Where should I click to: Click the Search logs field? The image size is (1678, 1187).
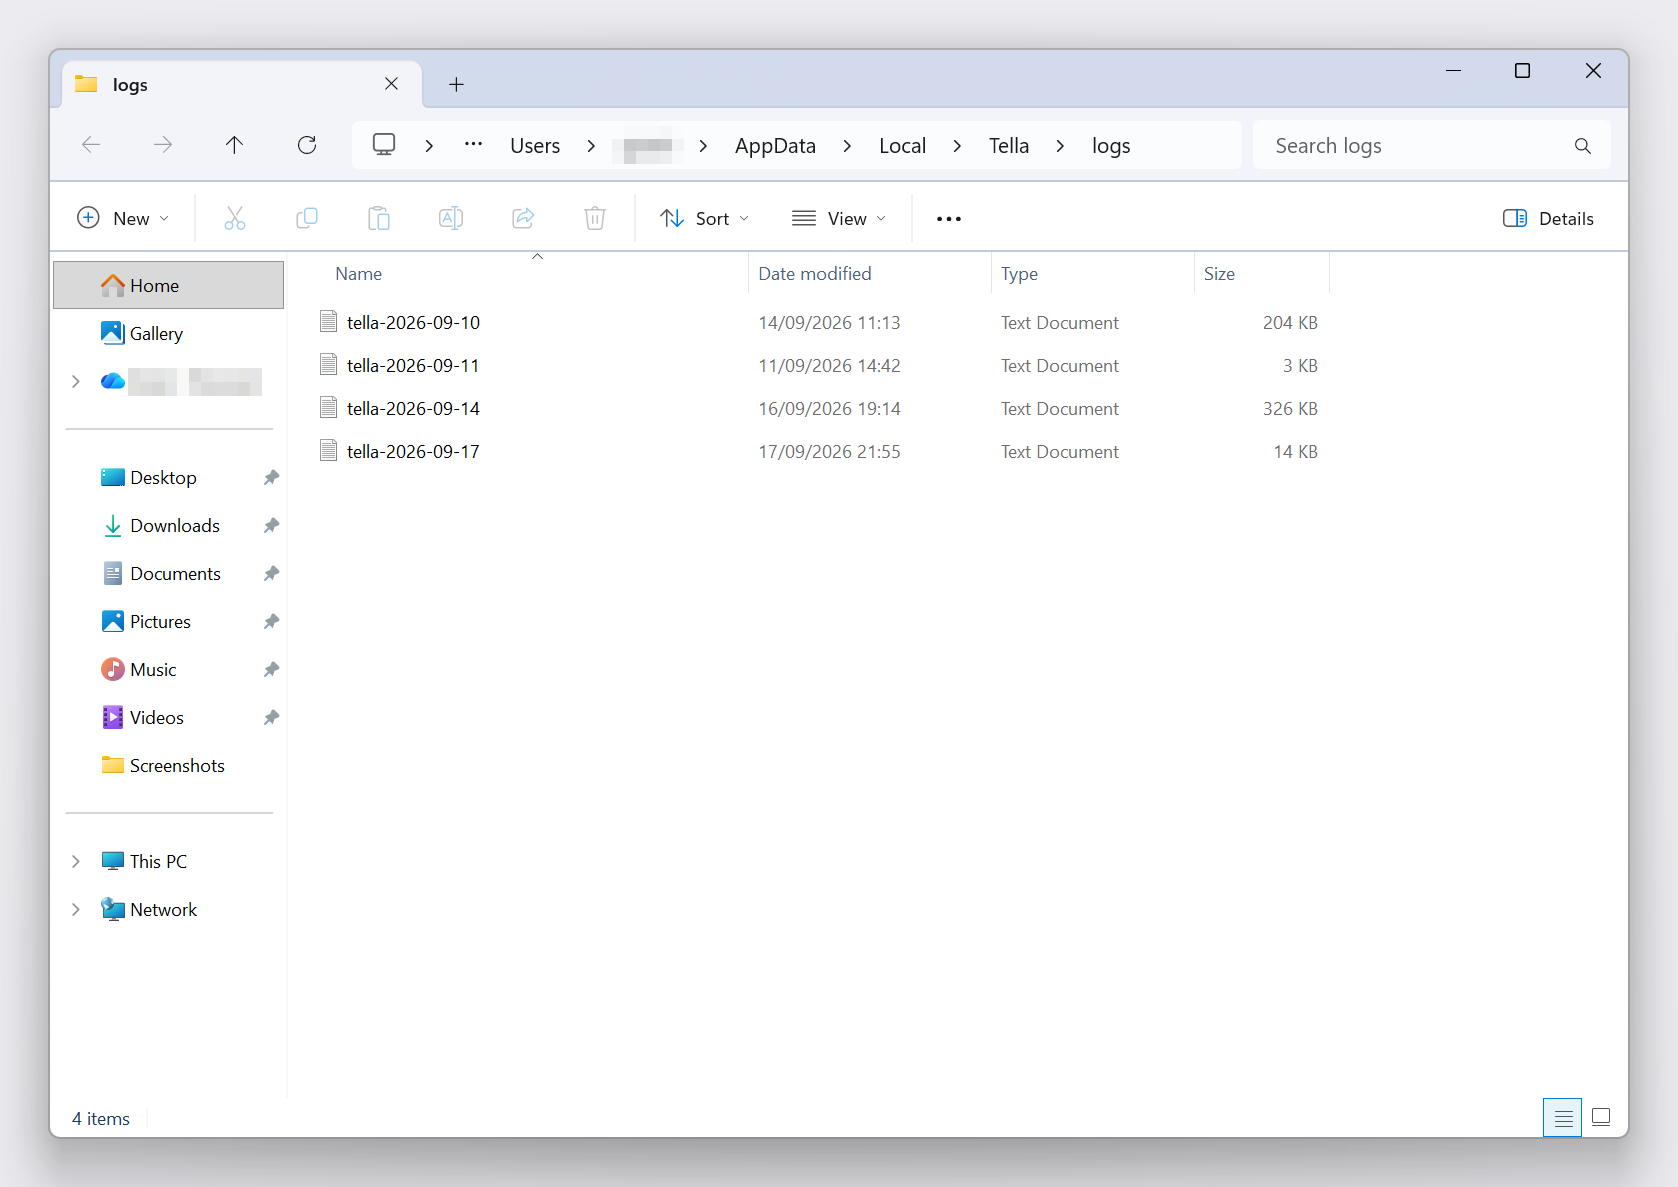coord(1431,146)
